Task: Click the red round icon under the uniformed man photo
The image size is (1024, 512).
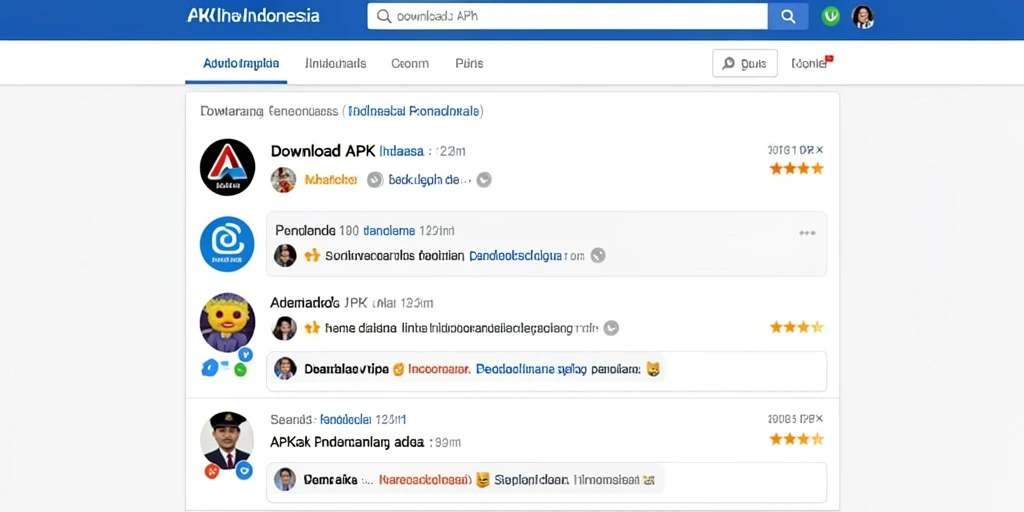Action: pos(212,470)
